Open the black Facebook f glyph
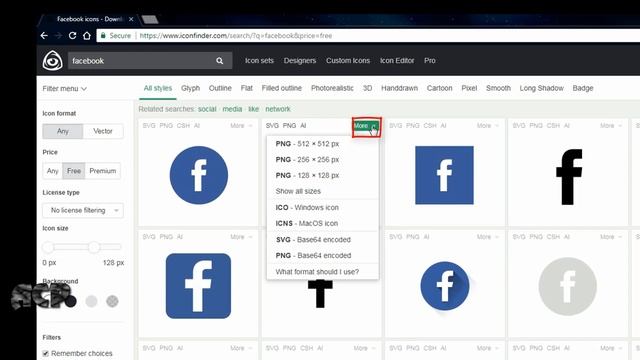Image resolution: width=640 pixels, height=360 pixels. (569, 177)
